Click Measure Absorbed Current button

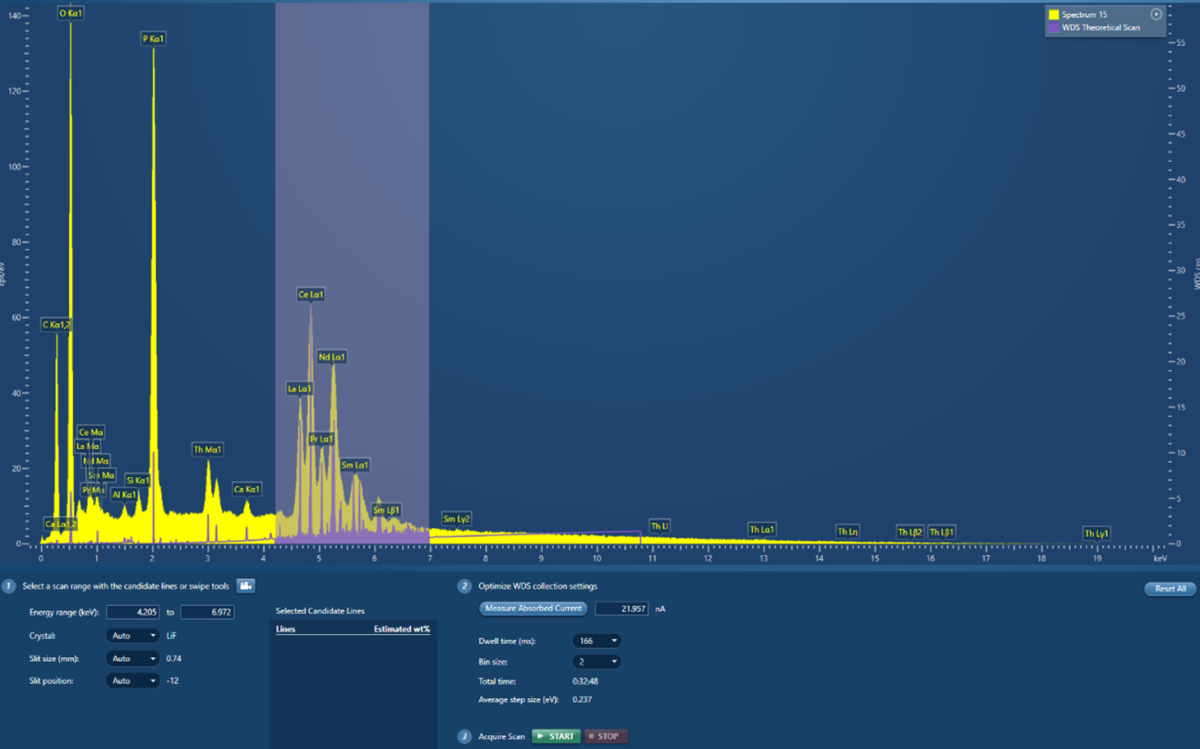tap(532, 608)
